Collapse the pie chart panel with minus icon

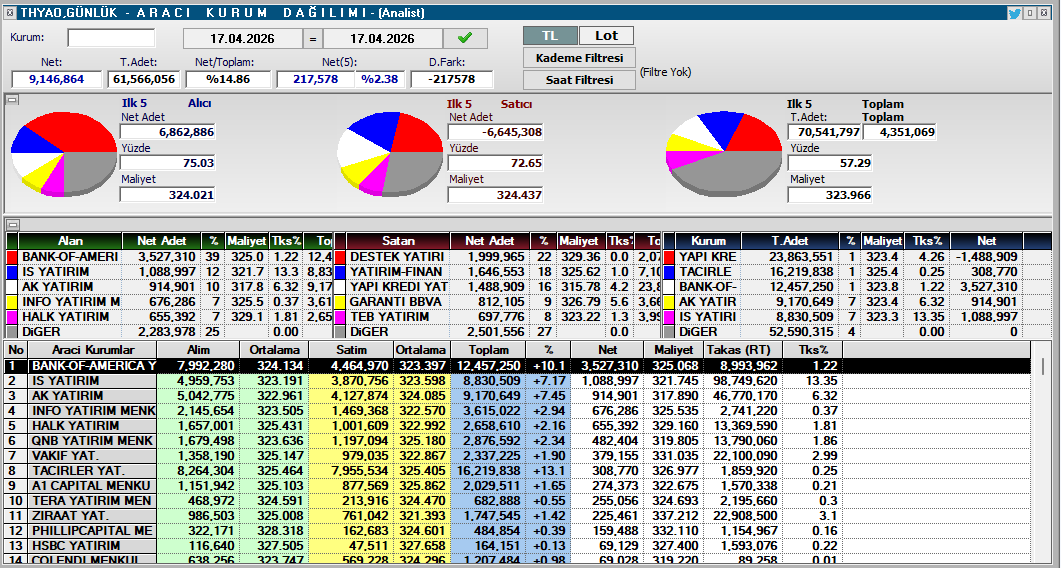click(12, 100)
